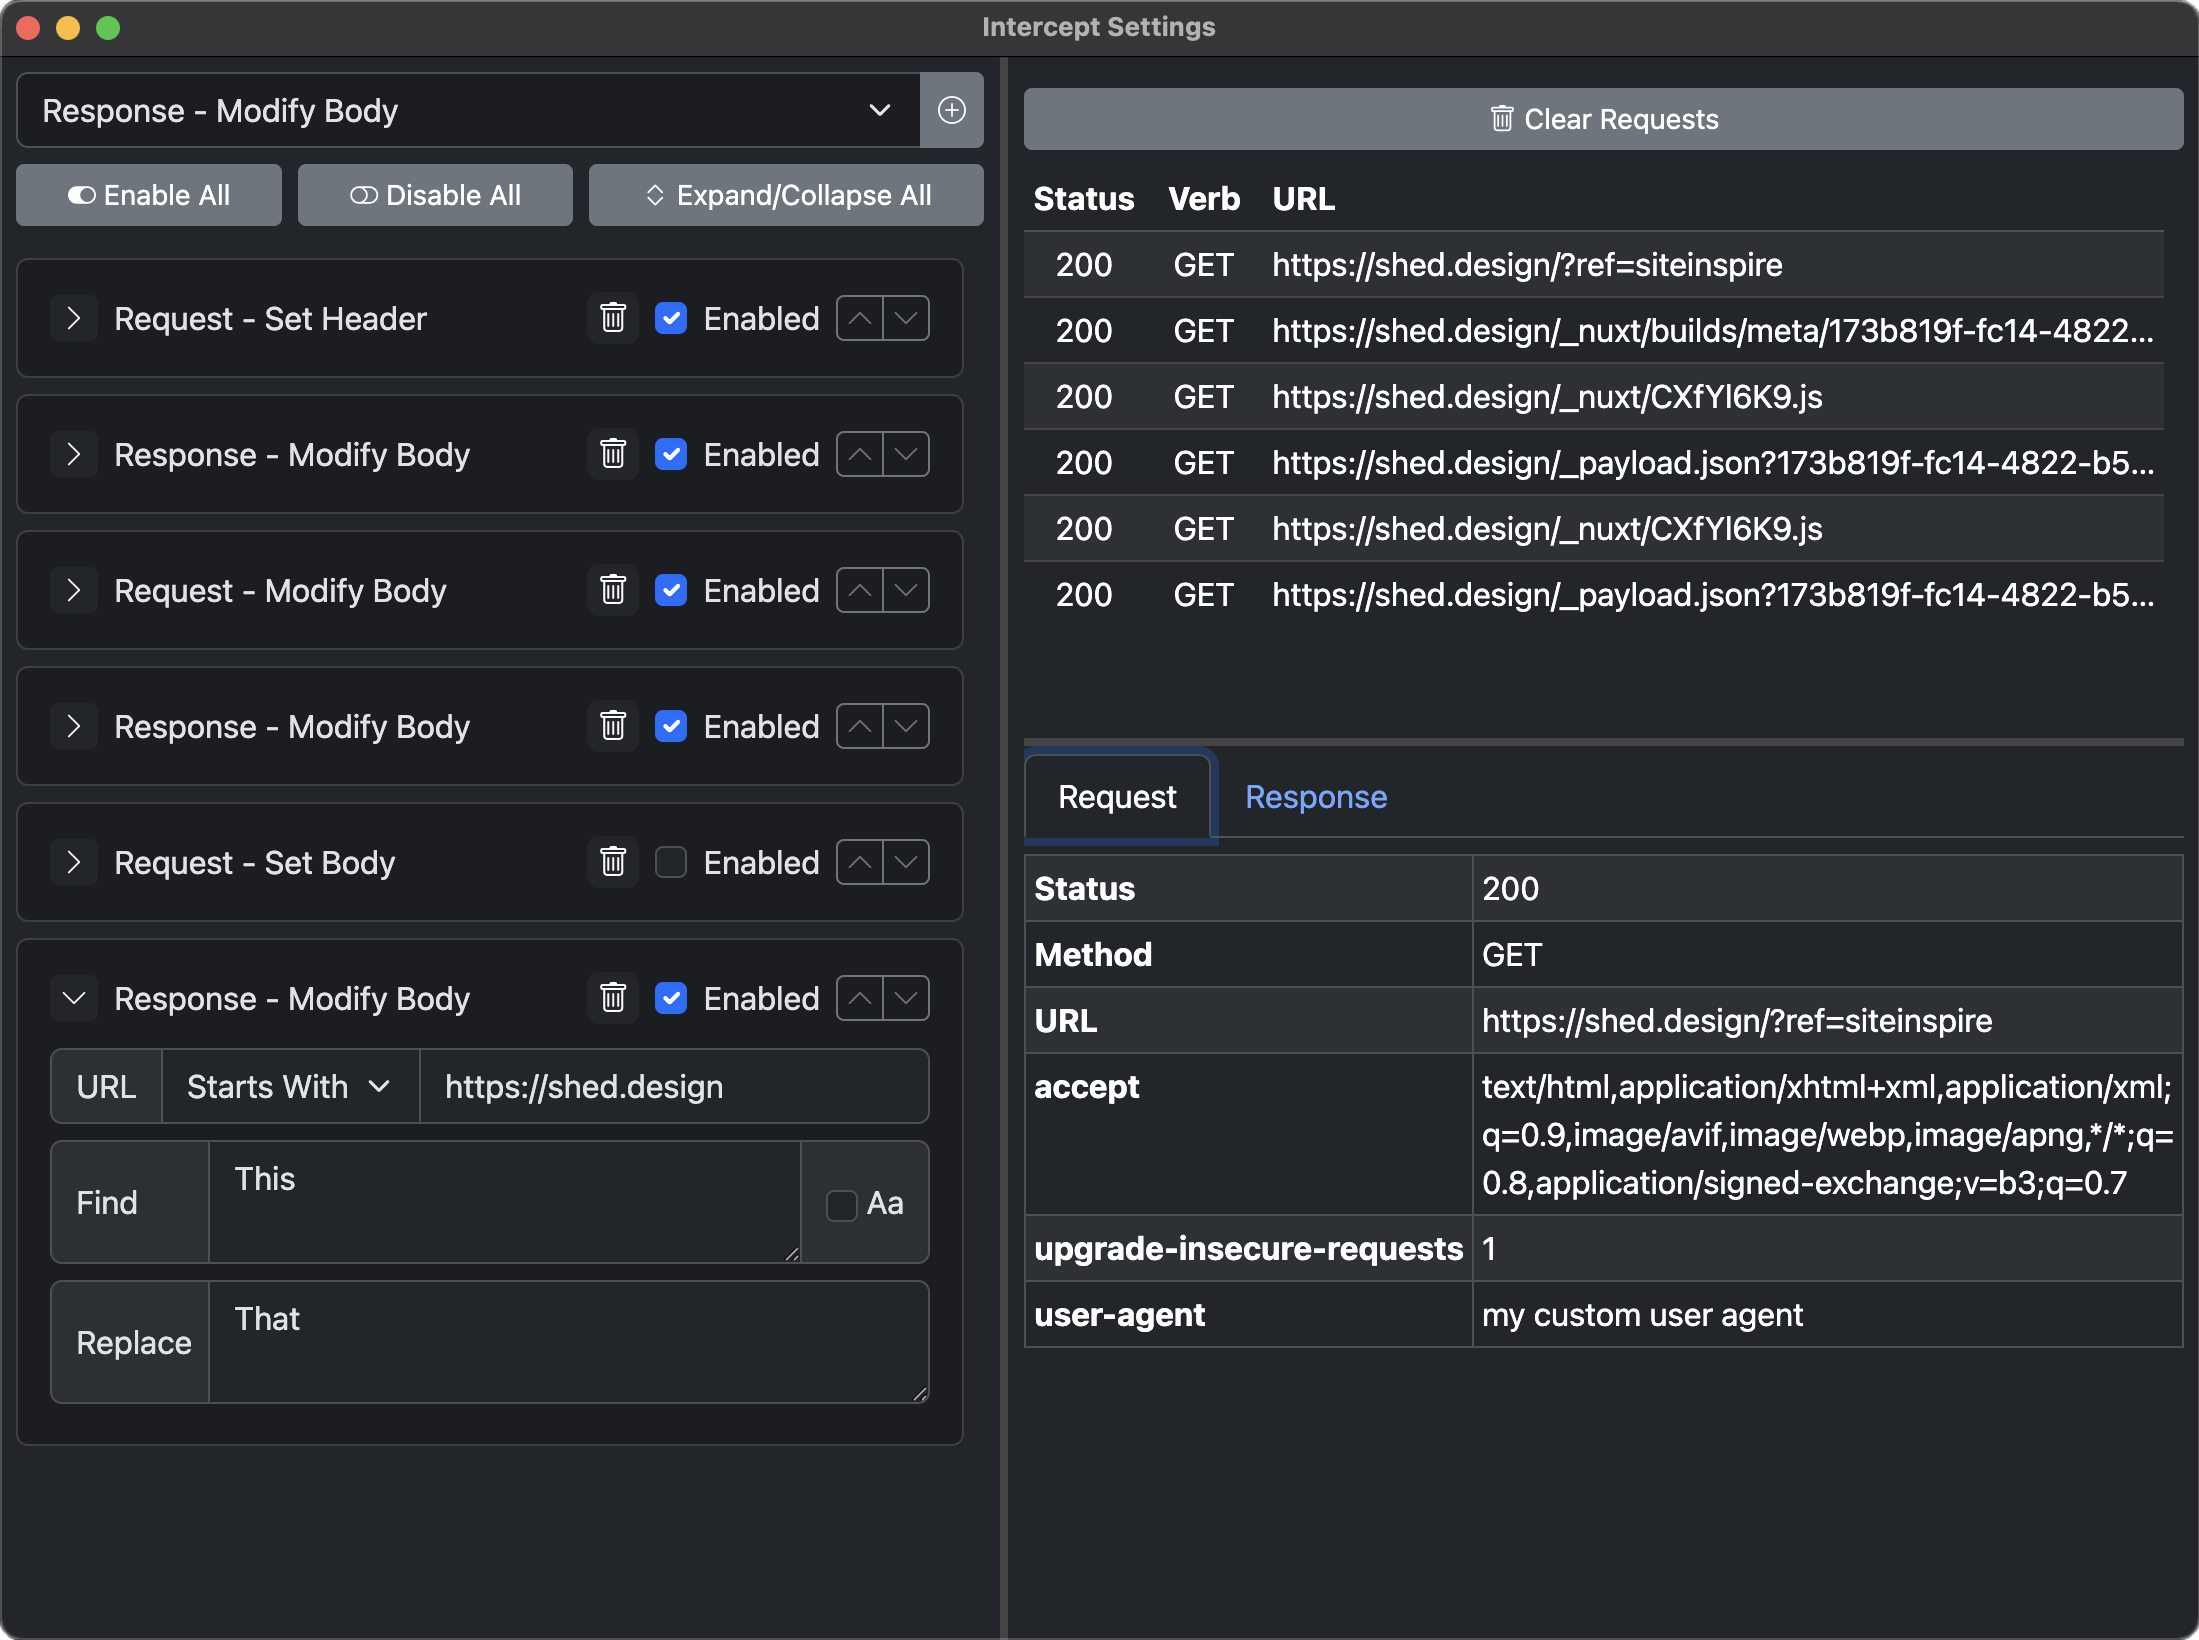Screen dimensions: 2199x1640
Task: Open the "Starts With" URL match dropdown
Action: pos(288,1086)
